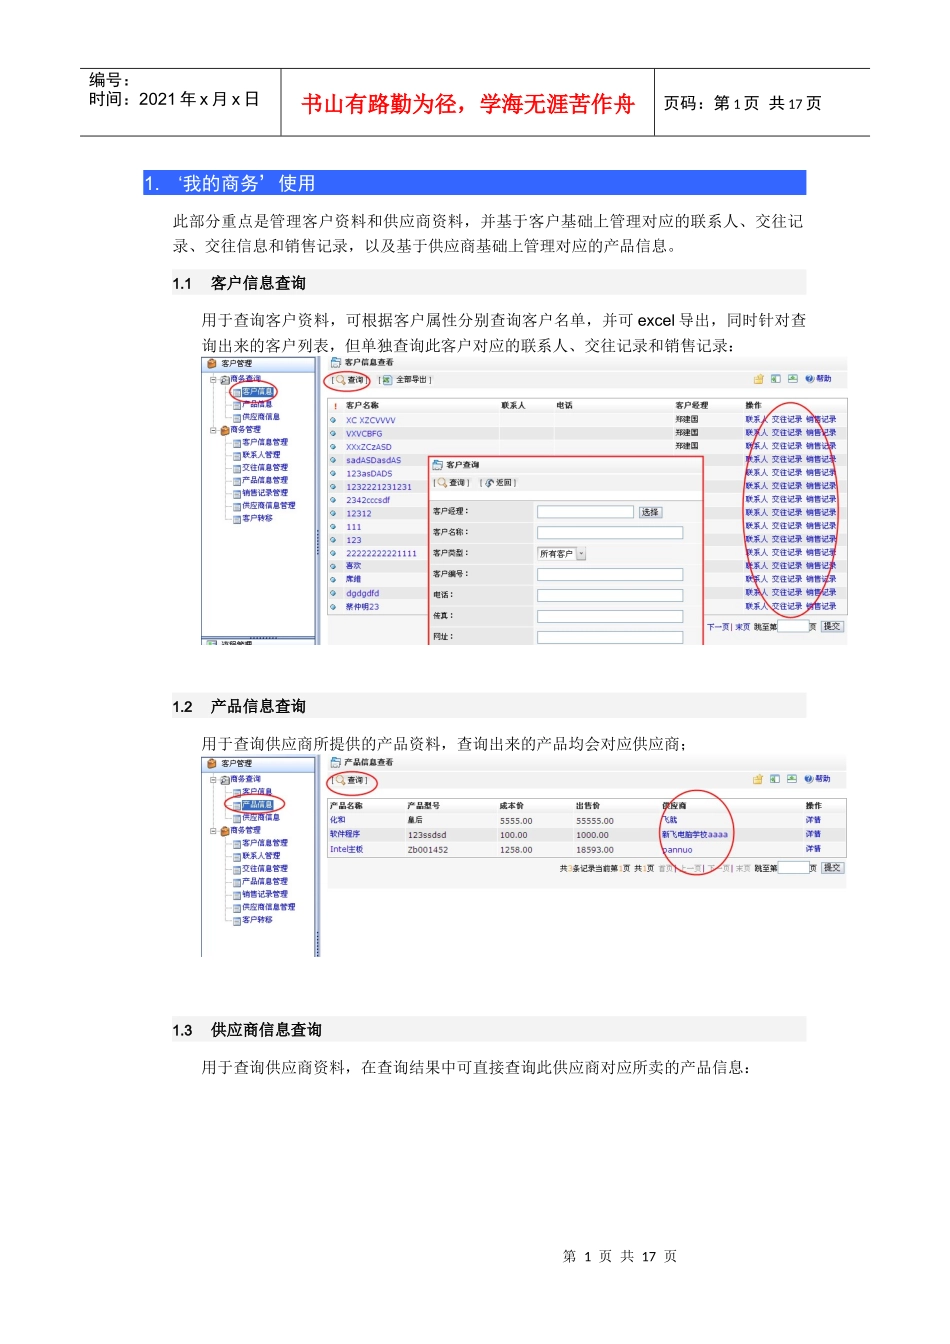Image resolution: width=950 pixels, height=1344 pixels.
Task: Click section heading 1.3 供应商信息查询
Action: pos(247,1030)
